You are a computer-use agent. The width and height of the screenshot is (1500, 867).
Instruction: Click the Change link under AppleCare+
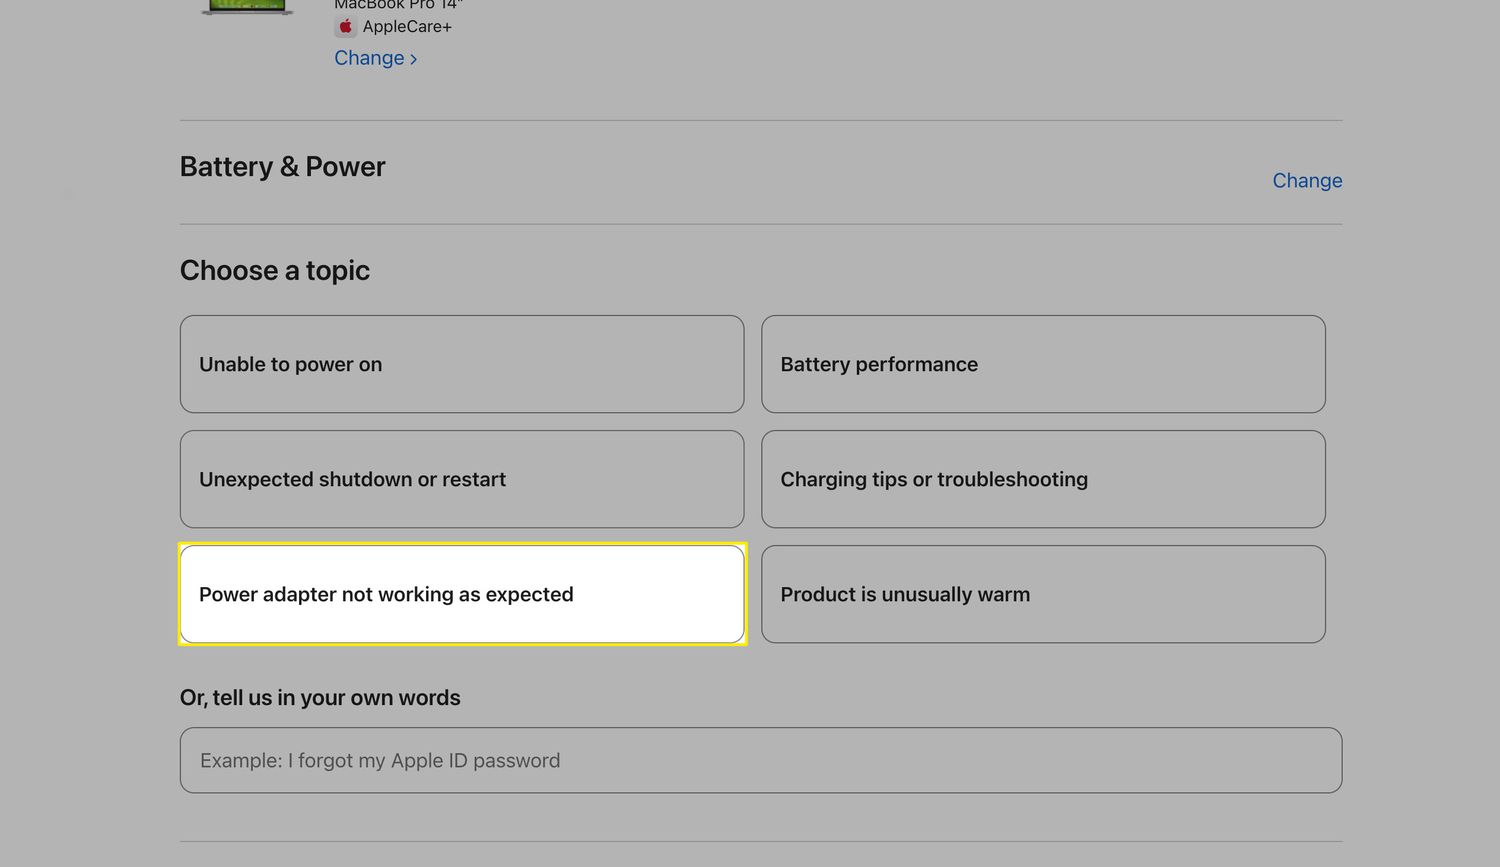[369, 58]
